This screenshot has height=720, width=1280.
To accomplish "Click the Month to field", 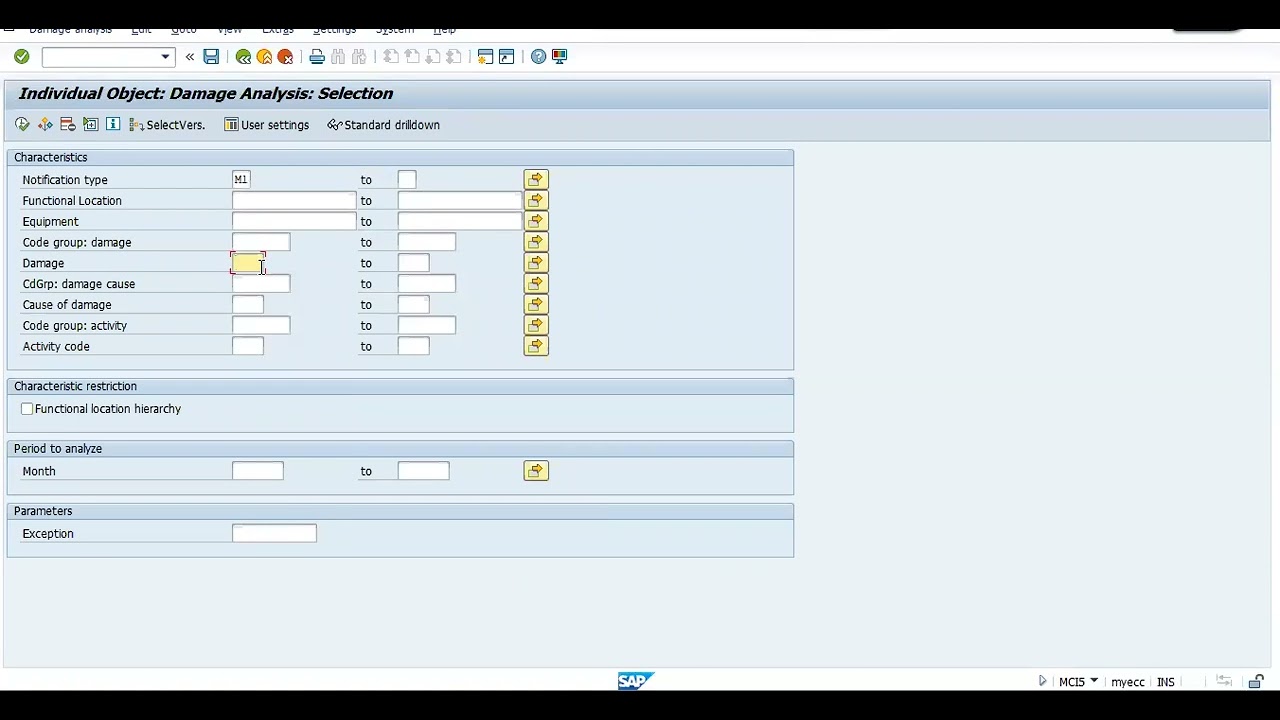I will point(424,471).
